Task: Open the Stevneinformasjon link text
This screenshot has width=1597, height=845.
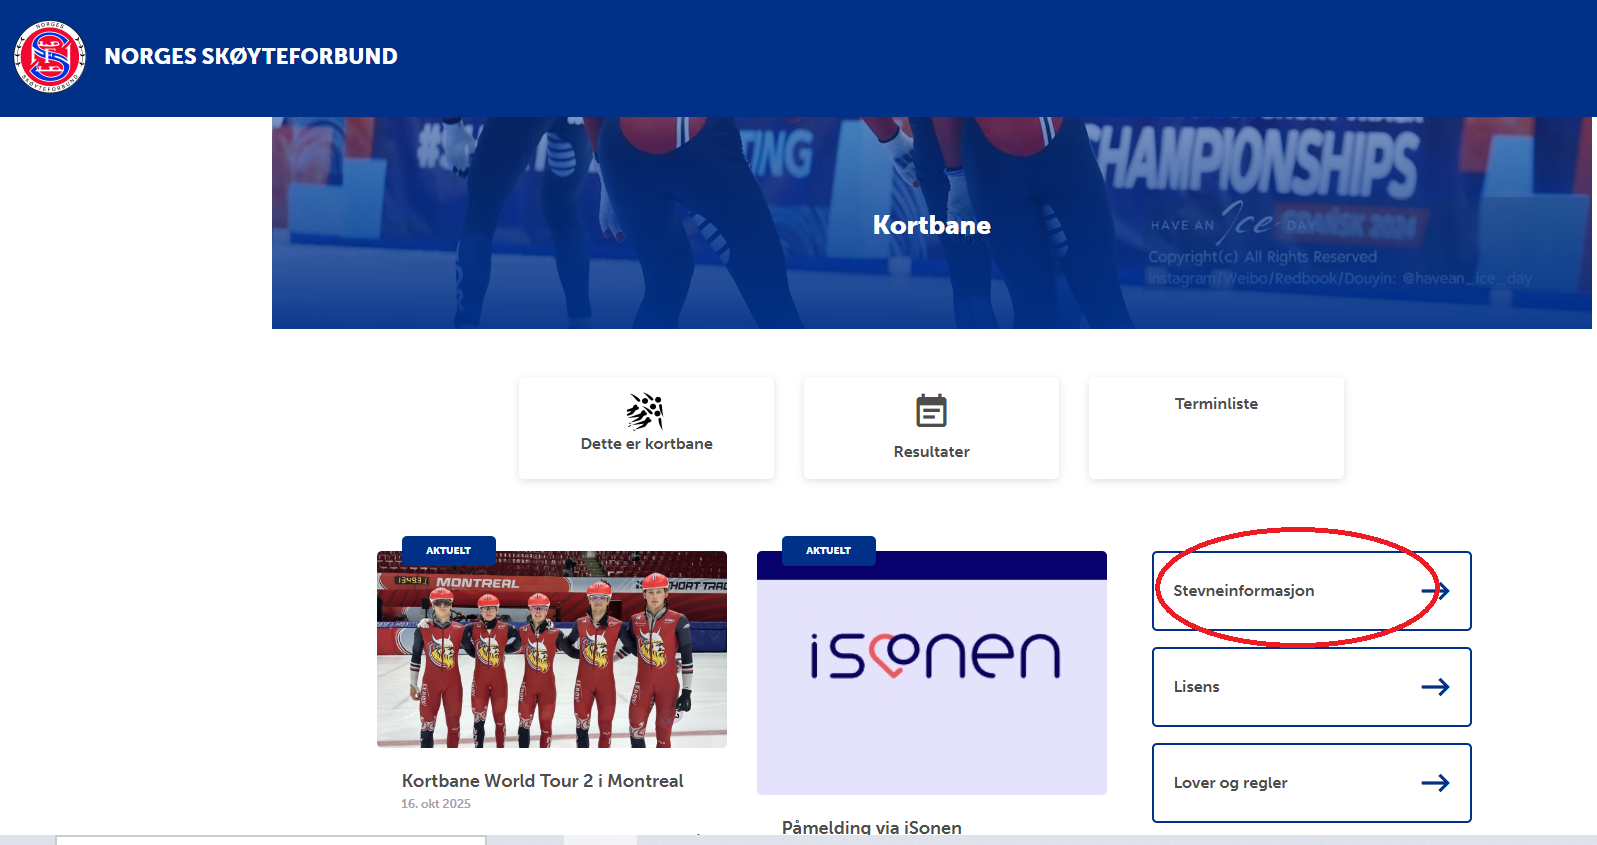Action: (1244, 591)
